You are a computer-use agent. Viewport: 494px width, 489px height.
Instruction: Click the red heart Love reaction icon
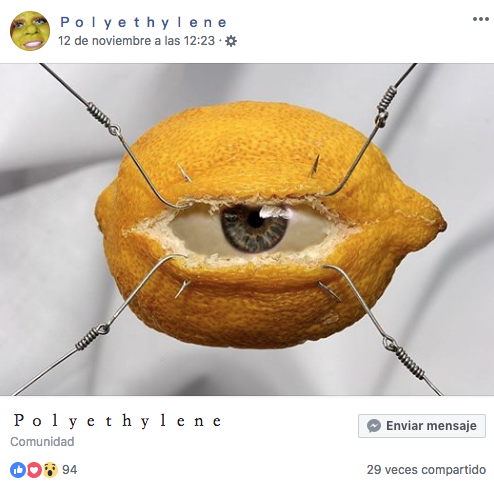pos(34,470)
